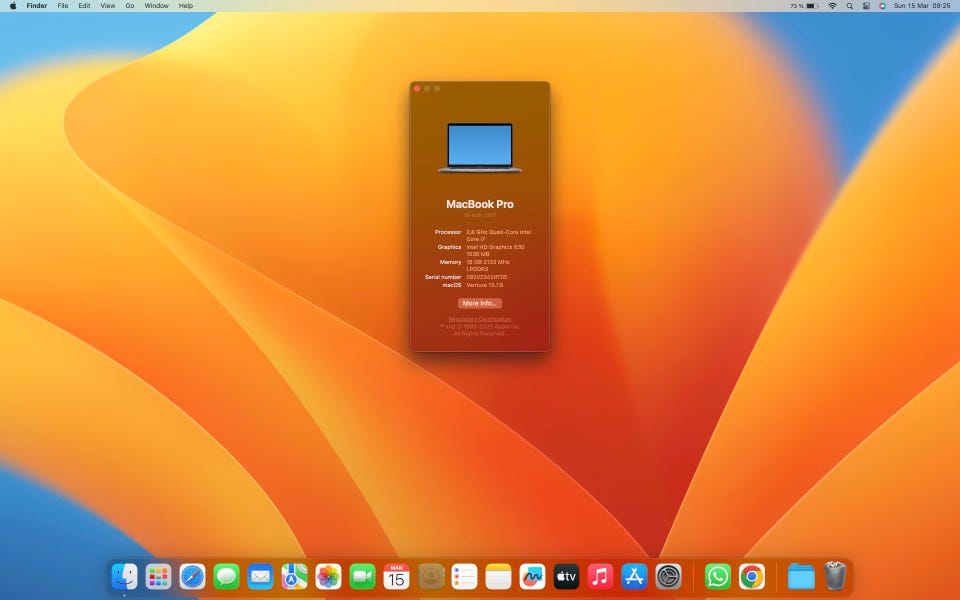This screenshot has width=960, height=600.
Task: Click the Wi-Fi status icon
Action: (x=832, y=6)
